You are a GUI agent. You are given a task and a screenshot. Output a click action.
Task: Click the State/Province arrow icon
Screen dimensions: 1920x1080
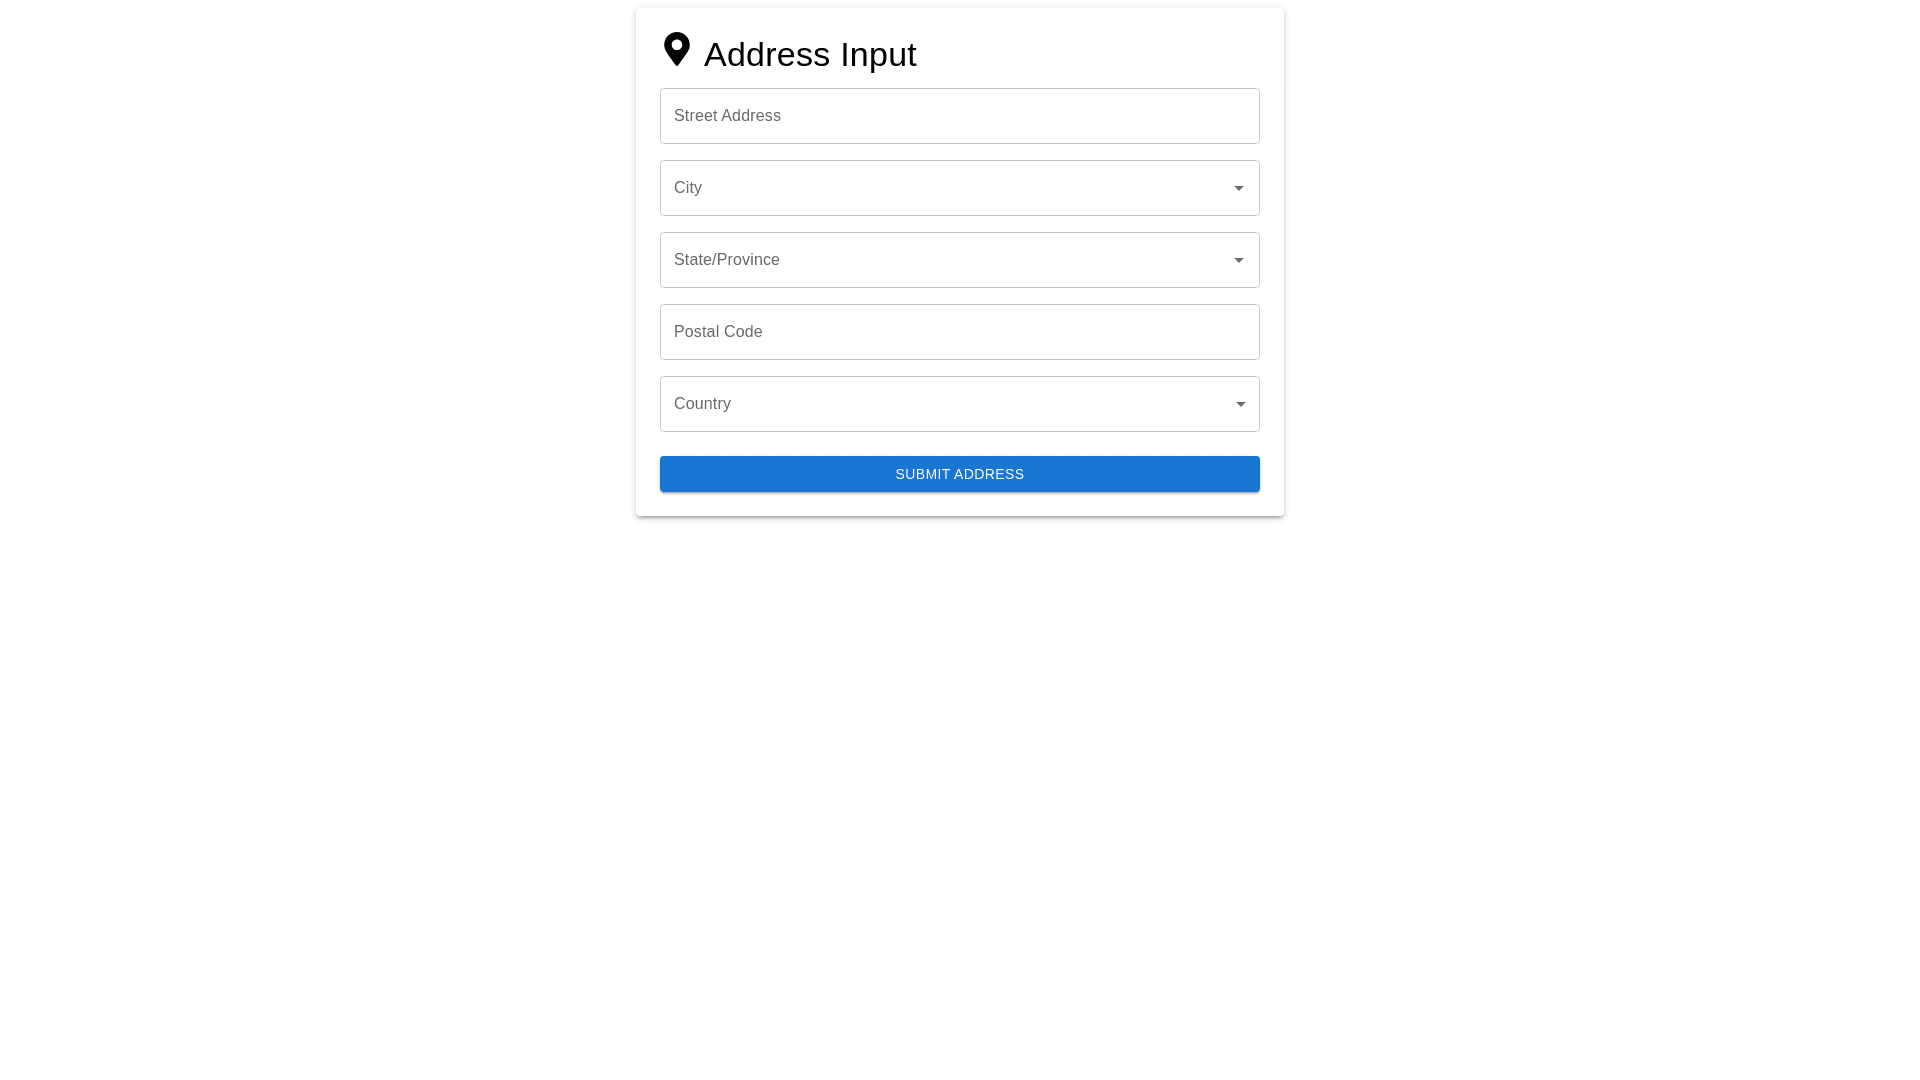coord(1239,260)
